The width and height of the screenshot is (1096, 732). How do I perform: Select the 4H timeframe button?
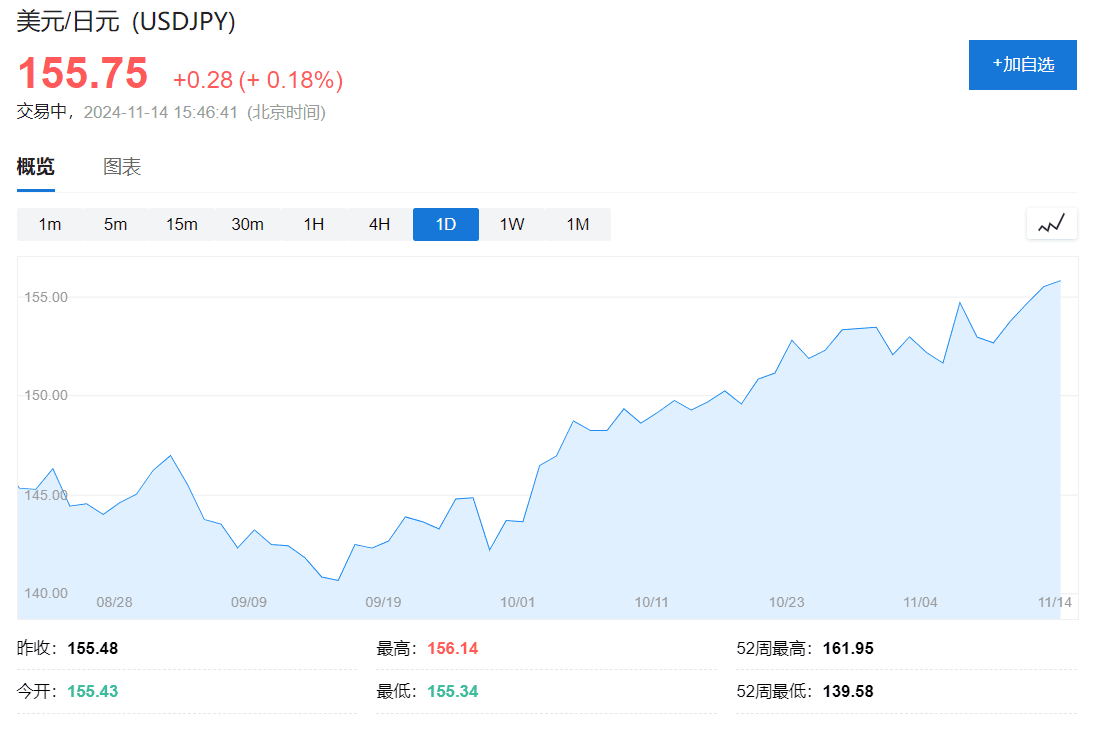[x=380, y=224]
